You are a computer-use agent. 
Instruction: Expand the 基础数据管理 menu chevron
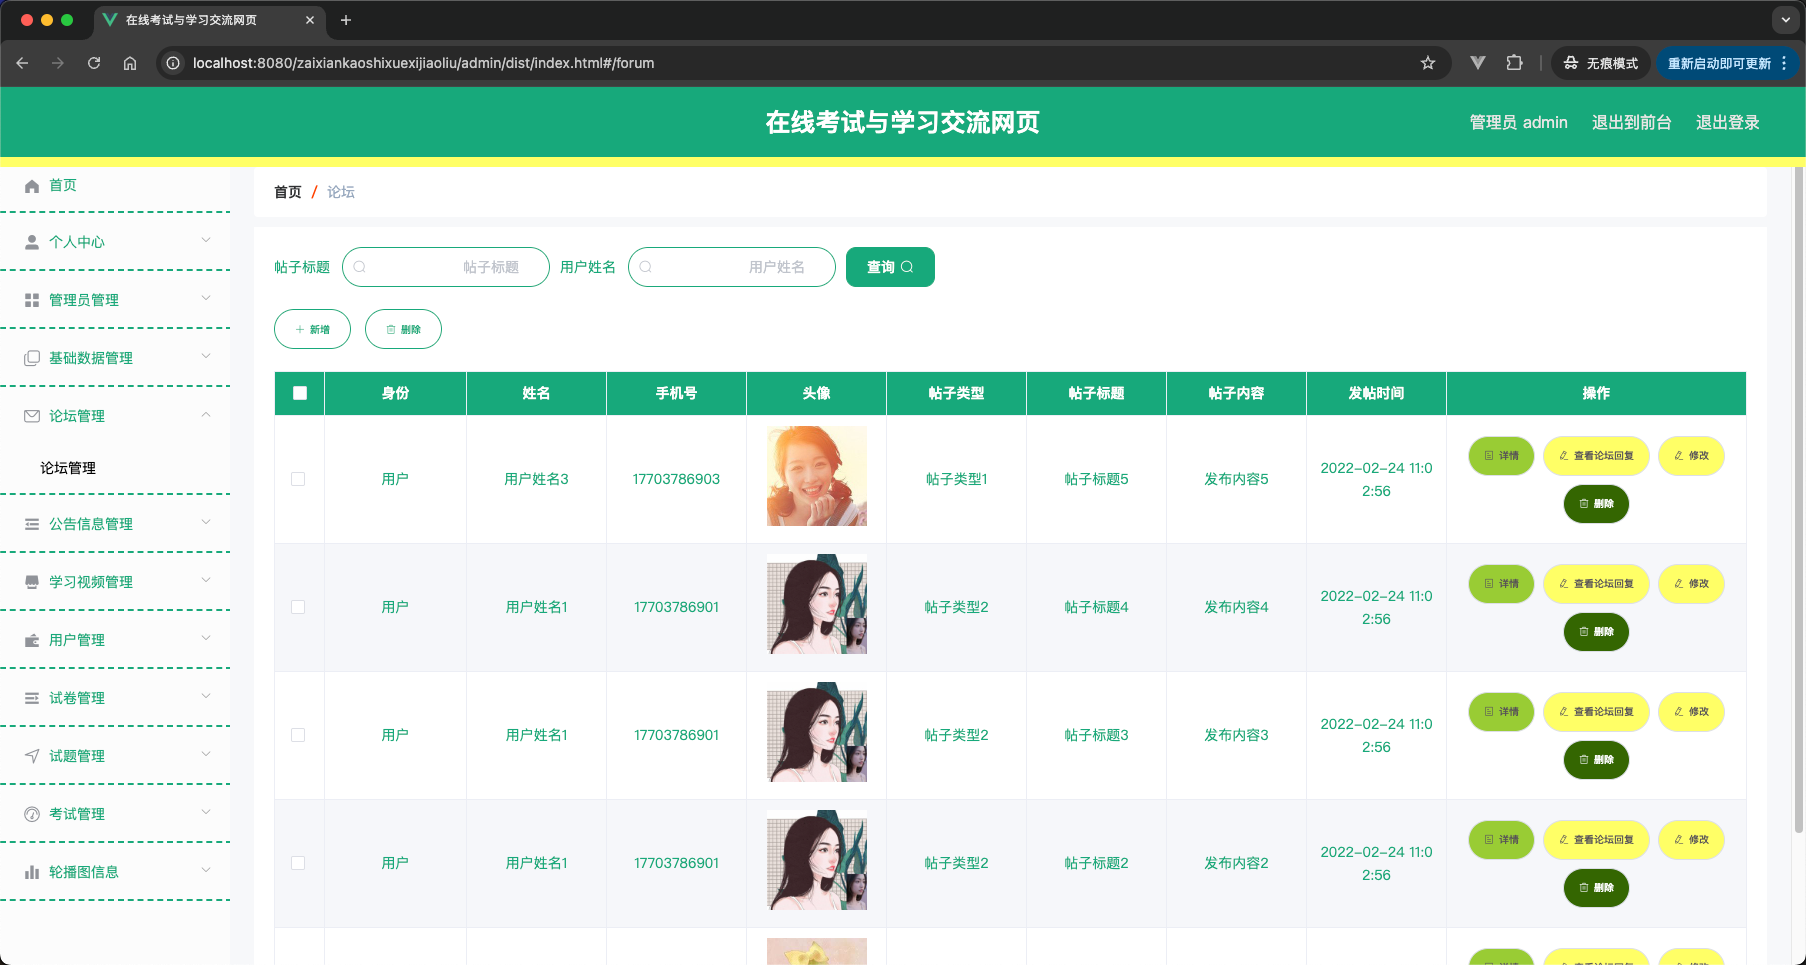[x=206, y=356]
